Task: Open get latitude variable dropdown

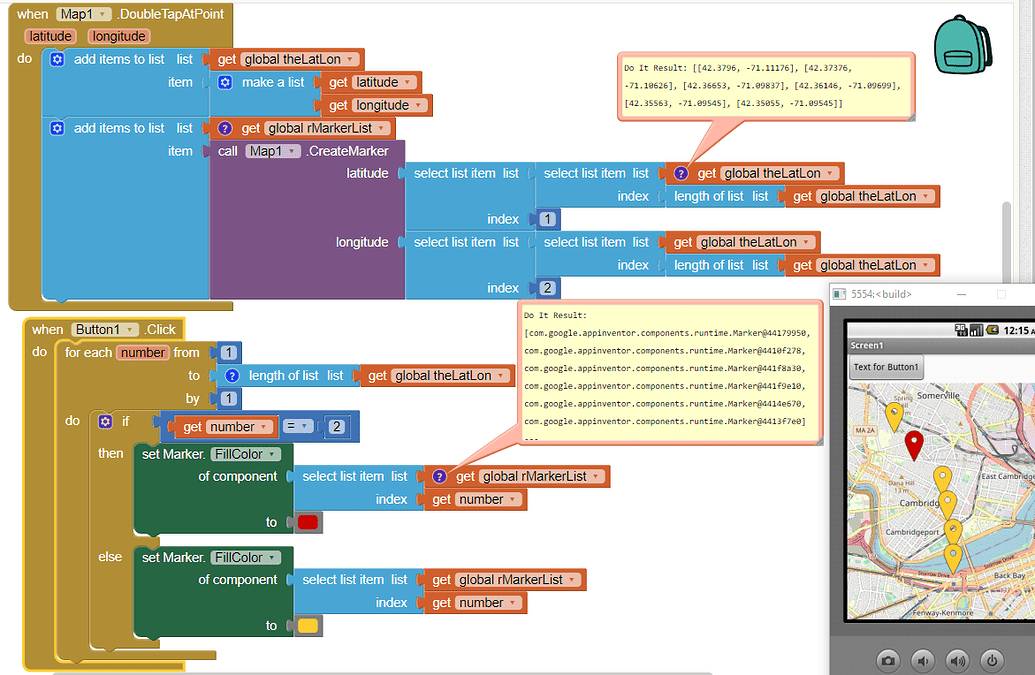Action: pos(383,82)
